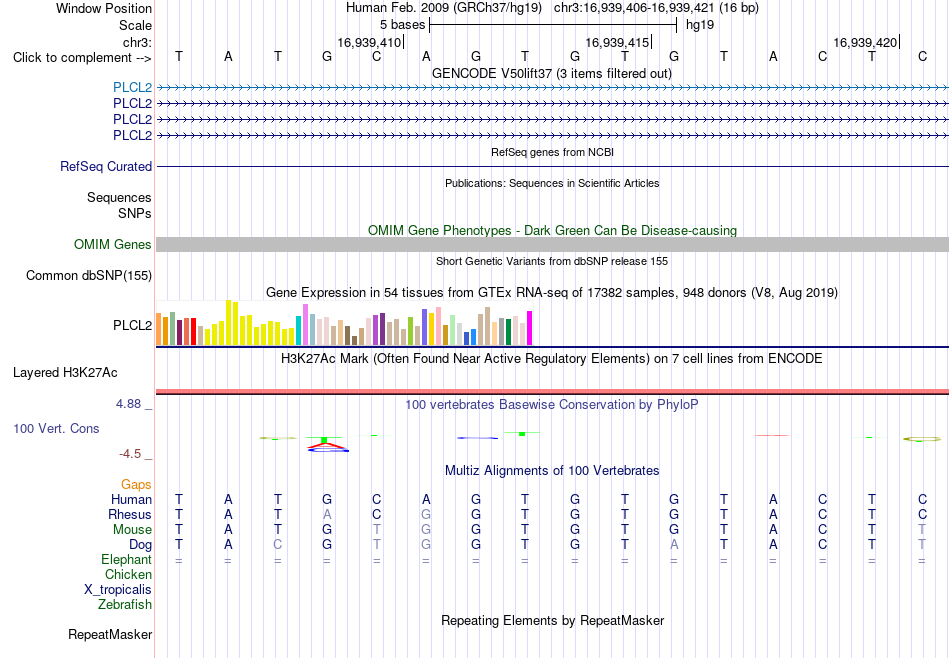
Task: Select the Chicken species label
Action: coord(128,574)
